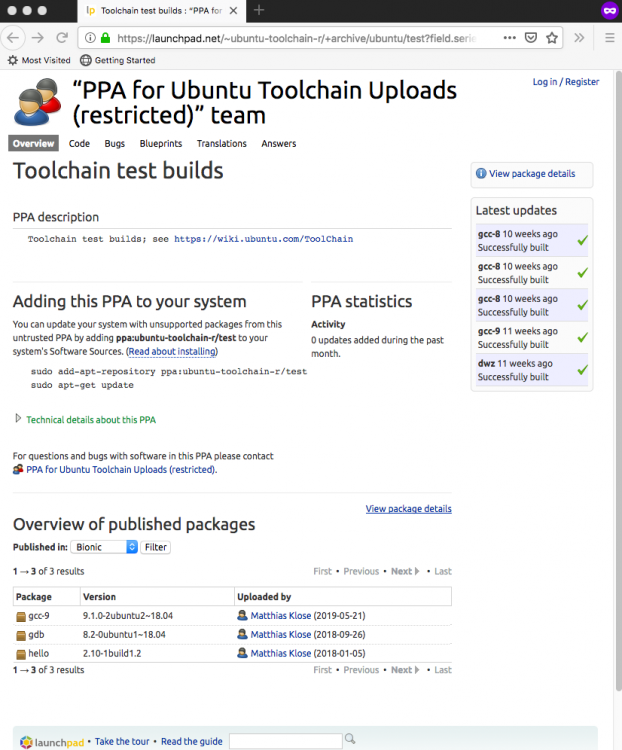Click the Getting Started bookmark
Viewport: 622px width, 750px height.
118,60
